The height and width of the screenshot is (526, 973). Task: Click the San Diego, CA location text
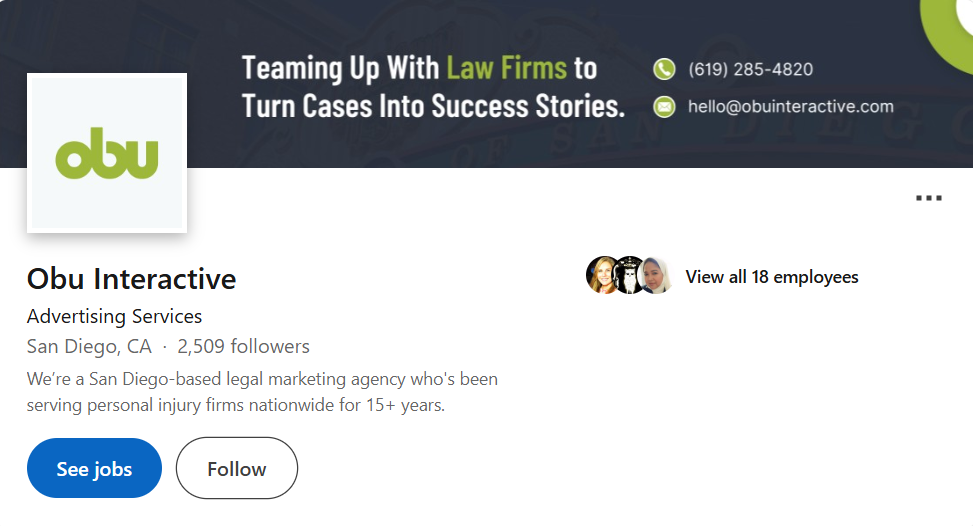[x=89, y=347]
